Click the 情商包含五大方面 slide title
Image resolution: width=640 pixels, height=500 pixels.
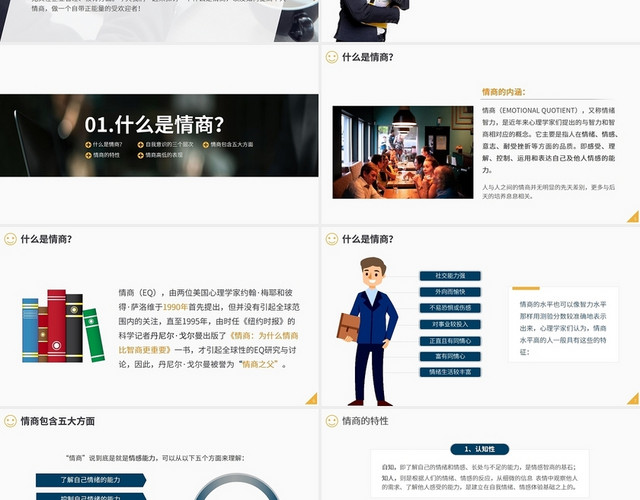pyautogui.click(x=58, y=421)
